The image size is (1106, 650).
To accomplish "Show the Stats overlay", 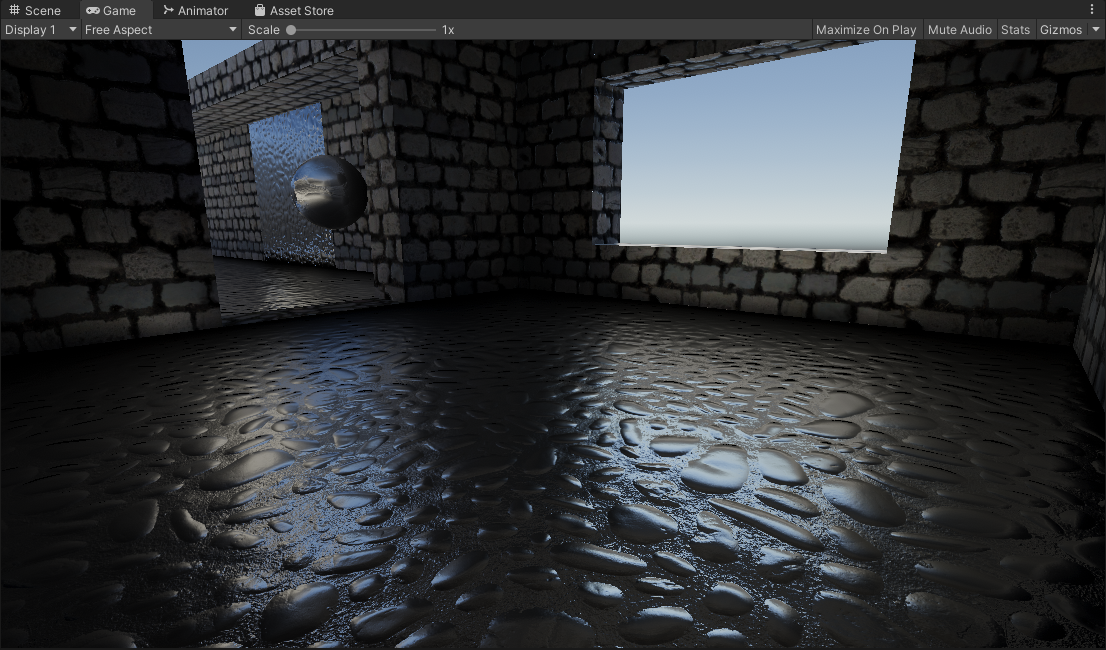I will pos(1015,29).
